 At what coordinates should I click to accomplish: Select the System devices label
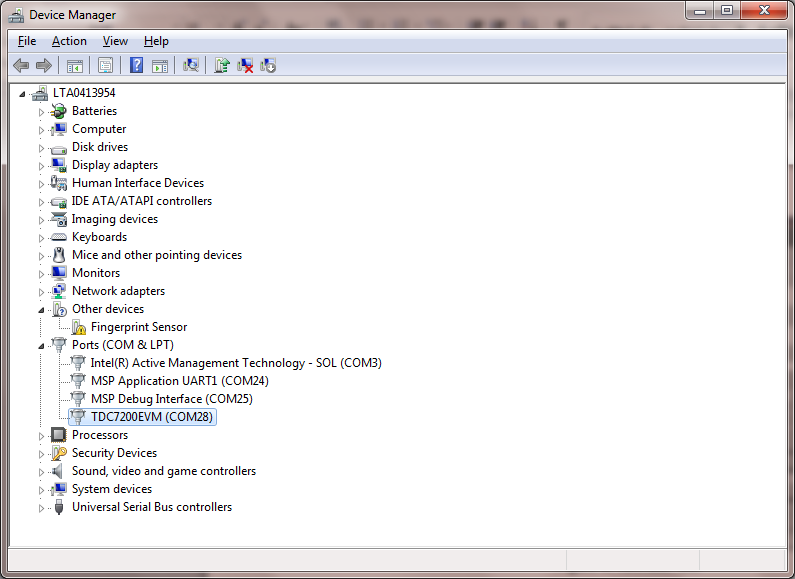[x=112, y=489]
